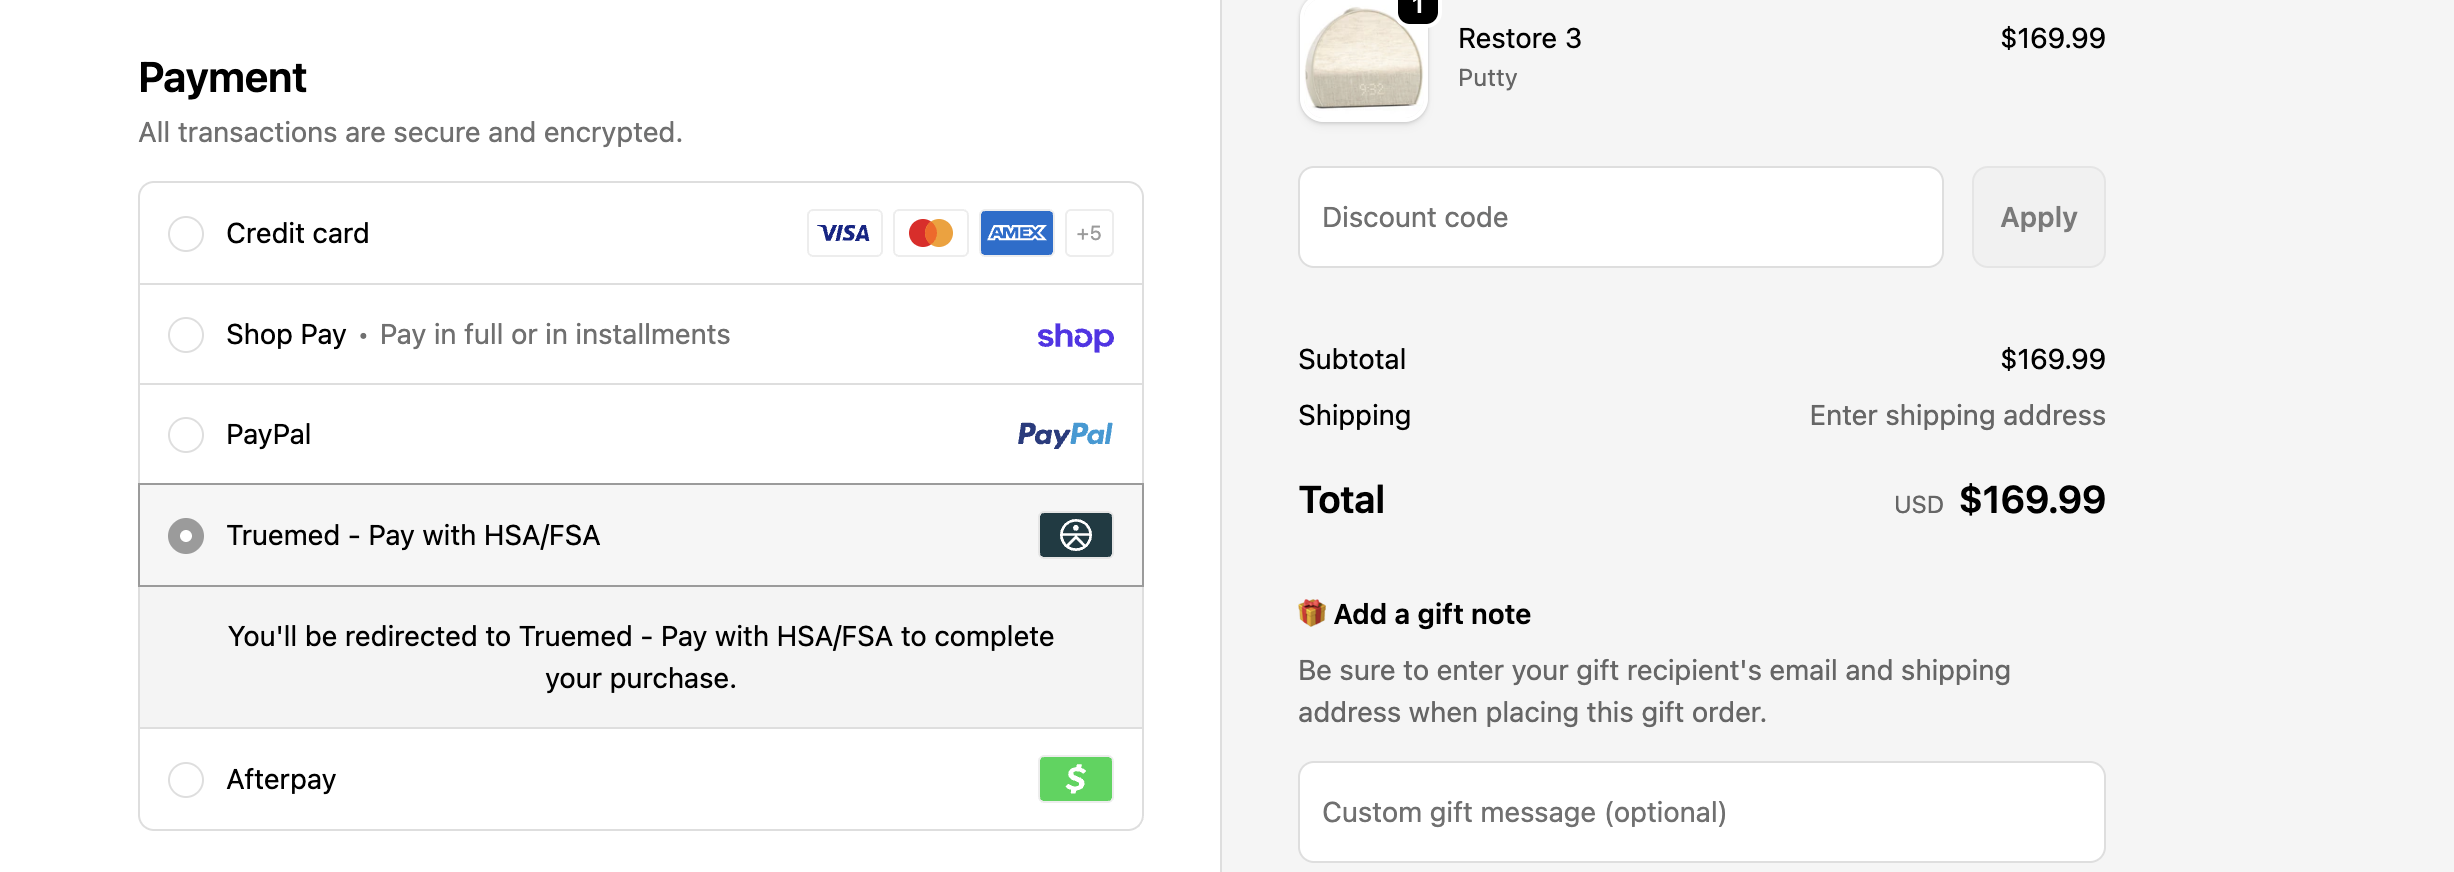2454x872 pixels.
Task: Click the Custom gift message field
Action: pyautogui.click(x=1701, y=812)
